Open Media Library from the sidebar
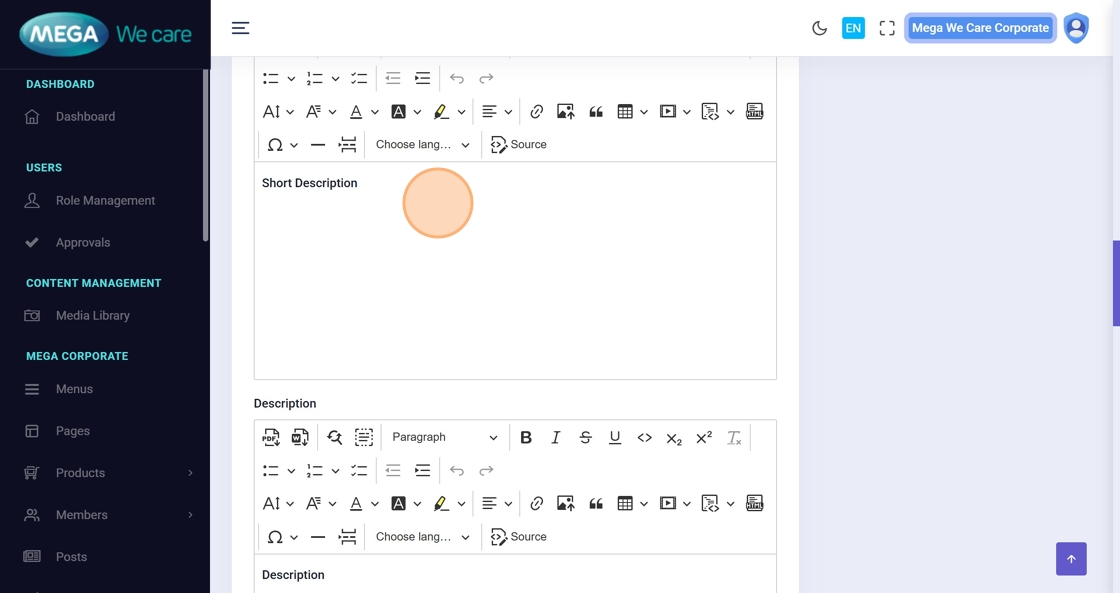The image size is (1120, 593). [93, 316]
